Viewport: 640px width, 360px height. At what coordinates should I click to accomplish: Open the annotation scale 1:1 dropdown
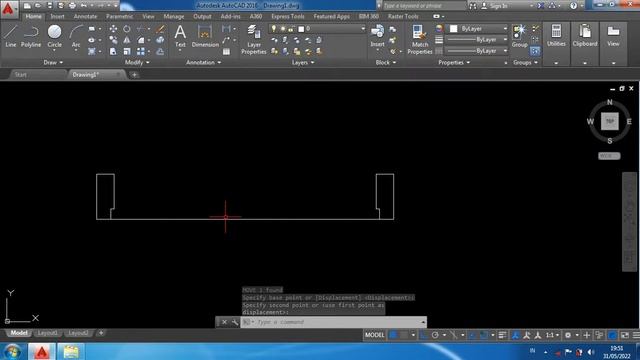[552, 335]
